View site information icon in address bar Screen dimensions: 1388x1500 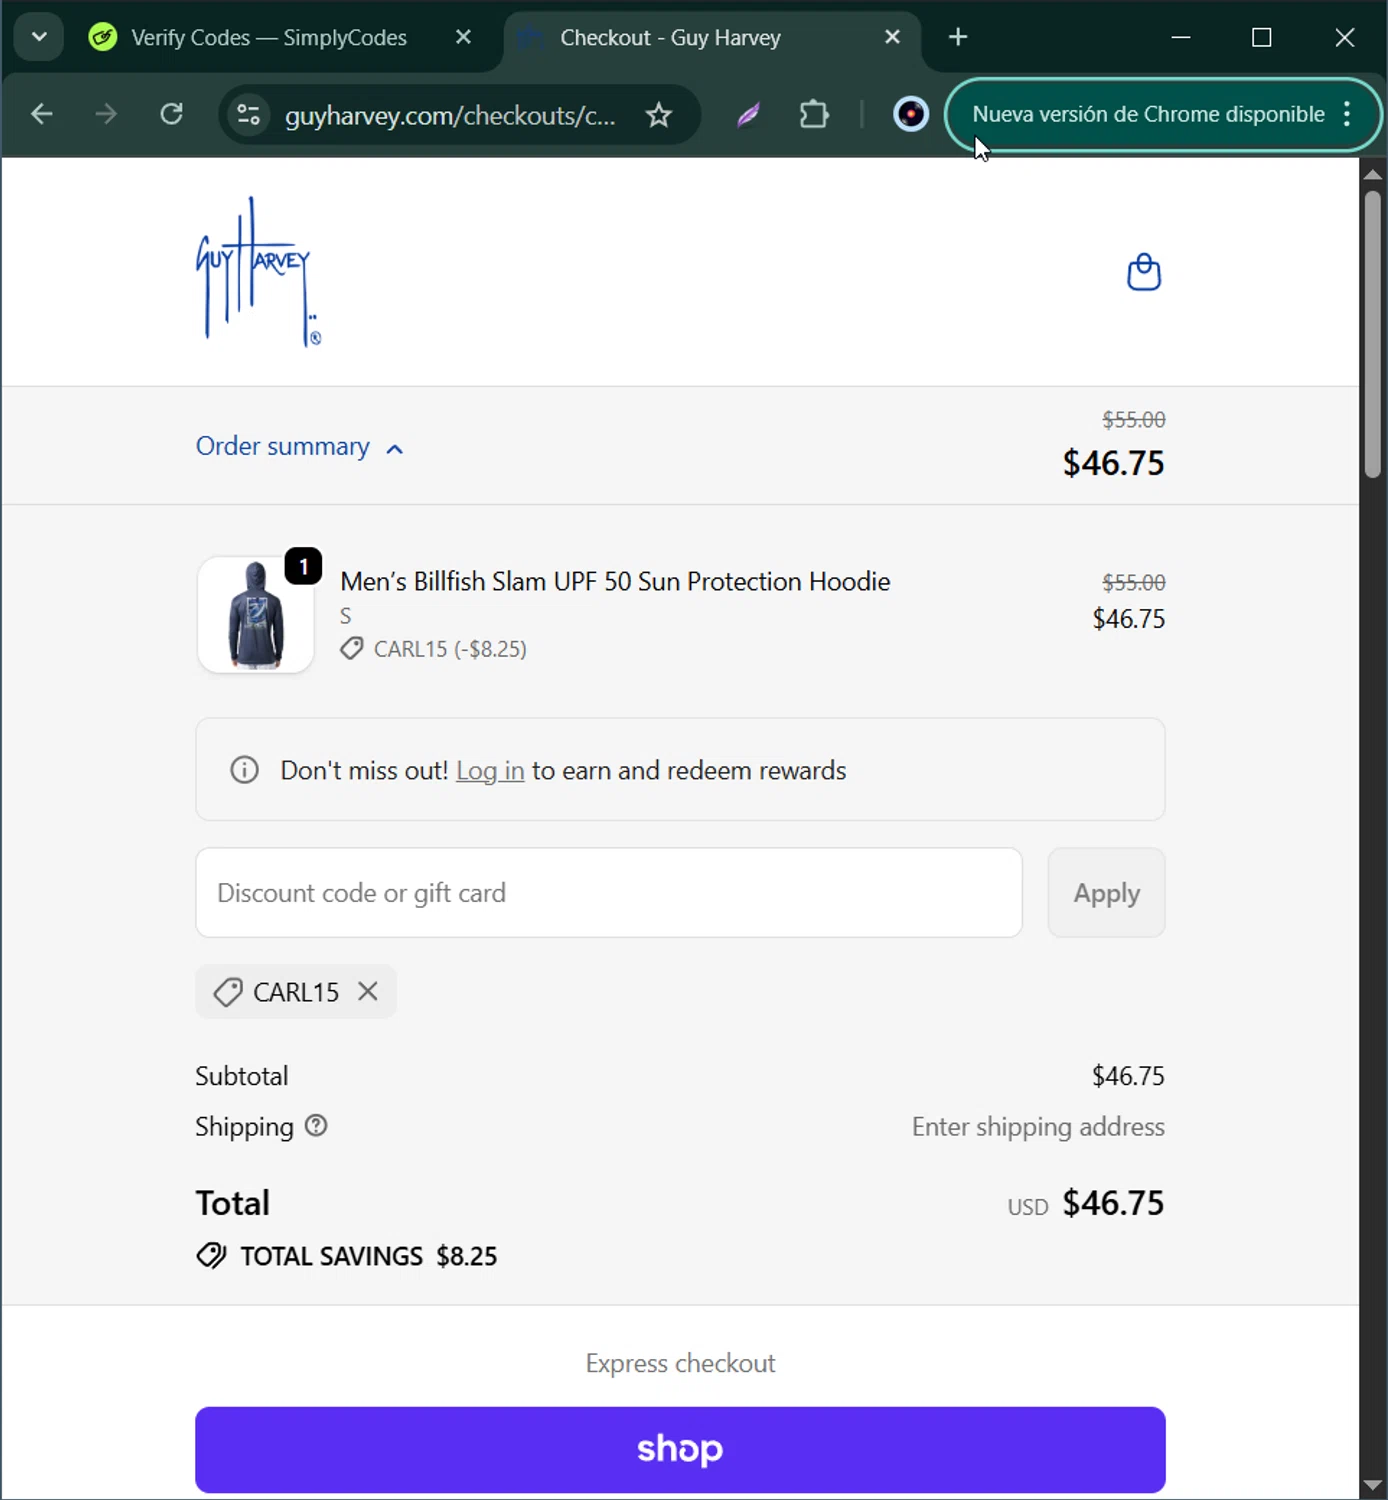(x=249, y=115)
